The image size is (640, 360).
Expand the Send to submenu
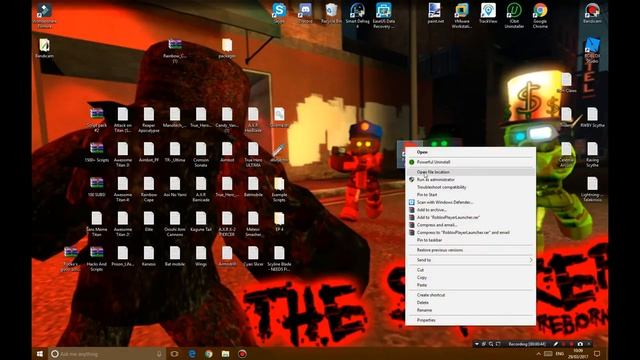point(470,260)
